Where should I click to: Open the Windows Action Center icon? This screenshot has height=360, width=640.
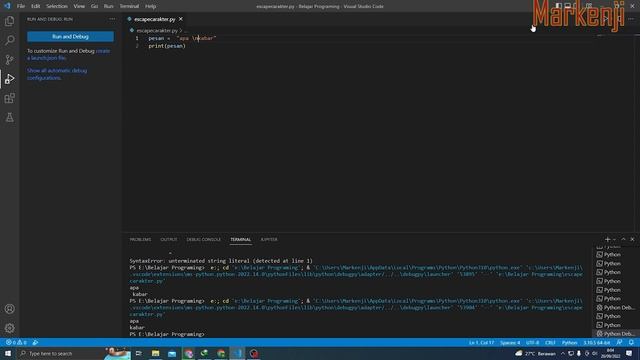coord(629,353)
